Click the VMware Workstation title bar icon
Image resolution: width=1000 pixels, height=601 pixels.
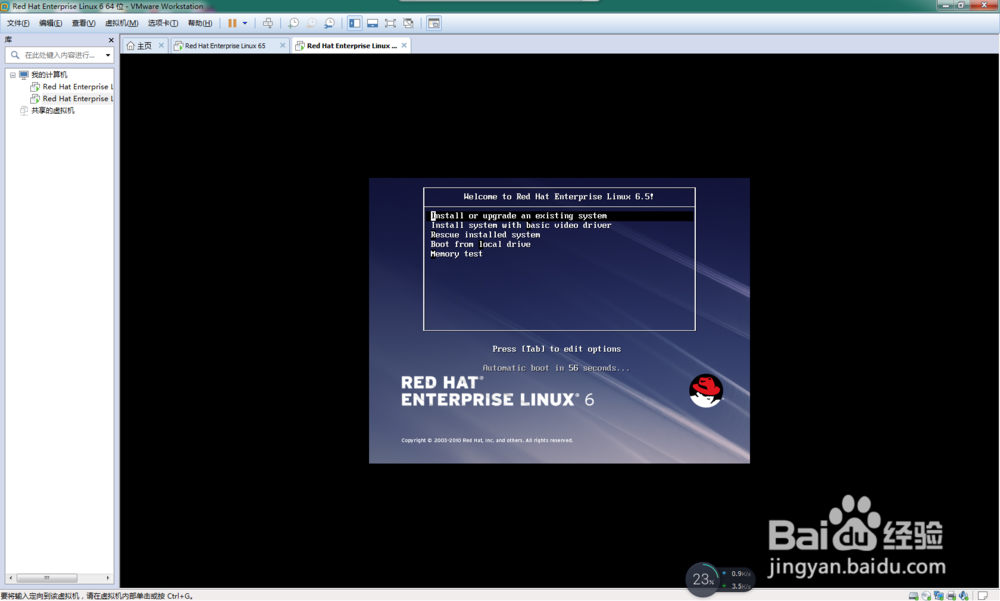(5, 6)
